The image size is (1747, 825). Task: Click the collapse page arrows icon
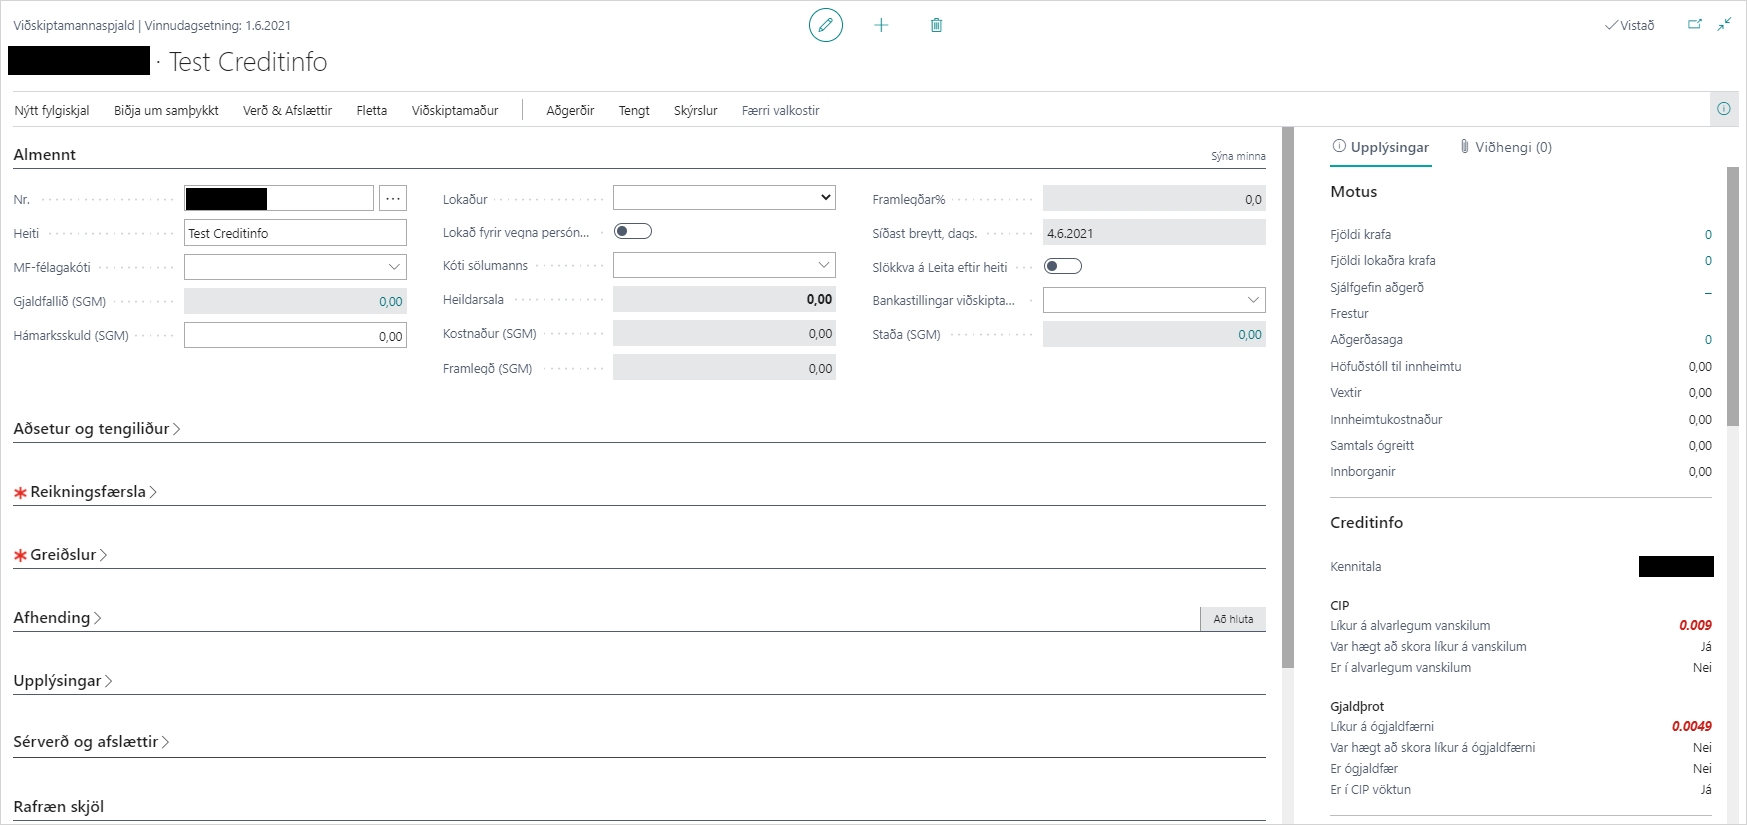coord(1724,25)
